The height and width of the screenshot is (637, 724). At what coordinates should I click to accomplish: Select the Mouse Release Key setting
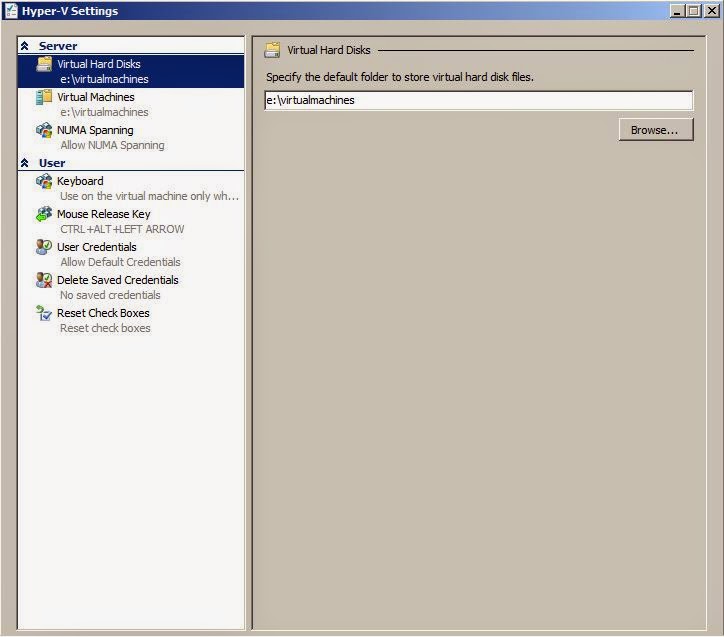click(x=131, y=222)
